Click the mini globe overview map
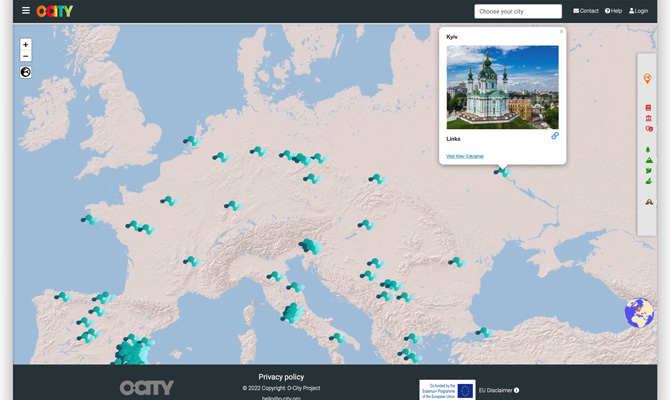The image size is (670, 400). pyautogui.click(x=639, y=313)
